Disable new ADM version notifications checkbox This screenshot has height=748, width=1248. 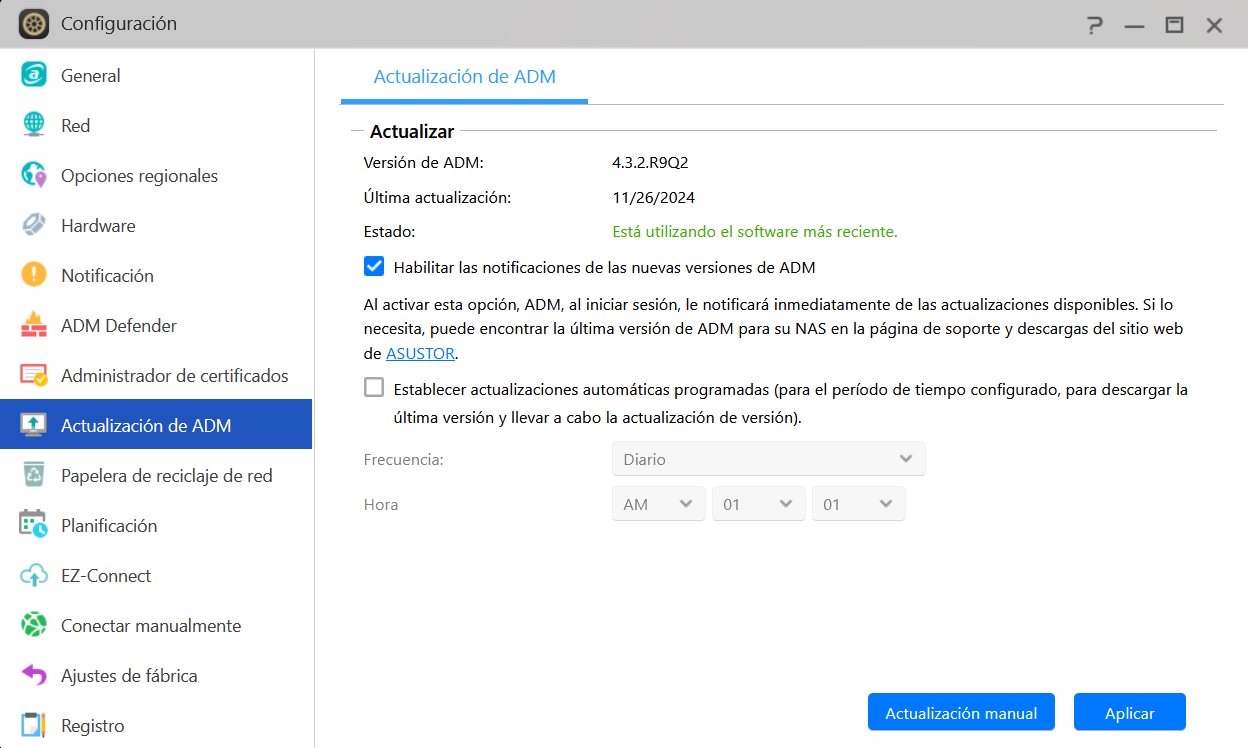point(374,267)
